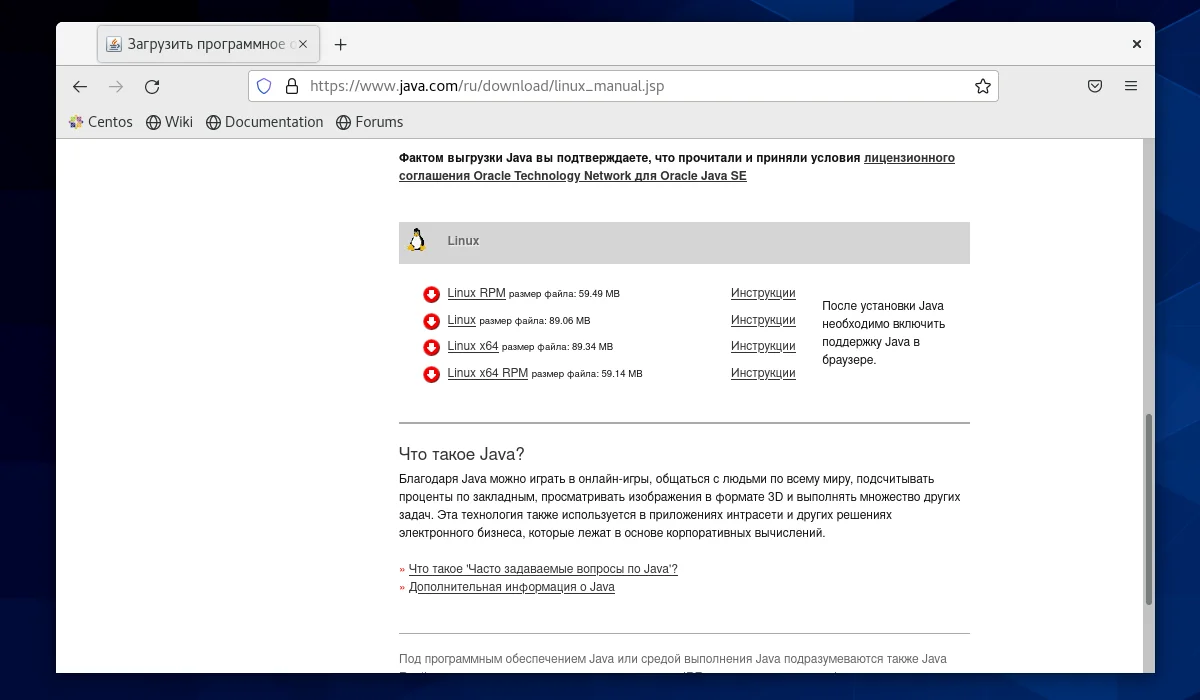Open the Documentation bookmark
This screenshot has width=1200, height=700.
tap(264, 122)
